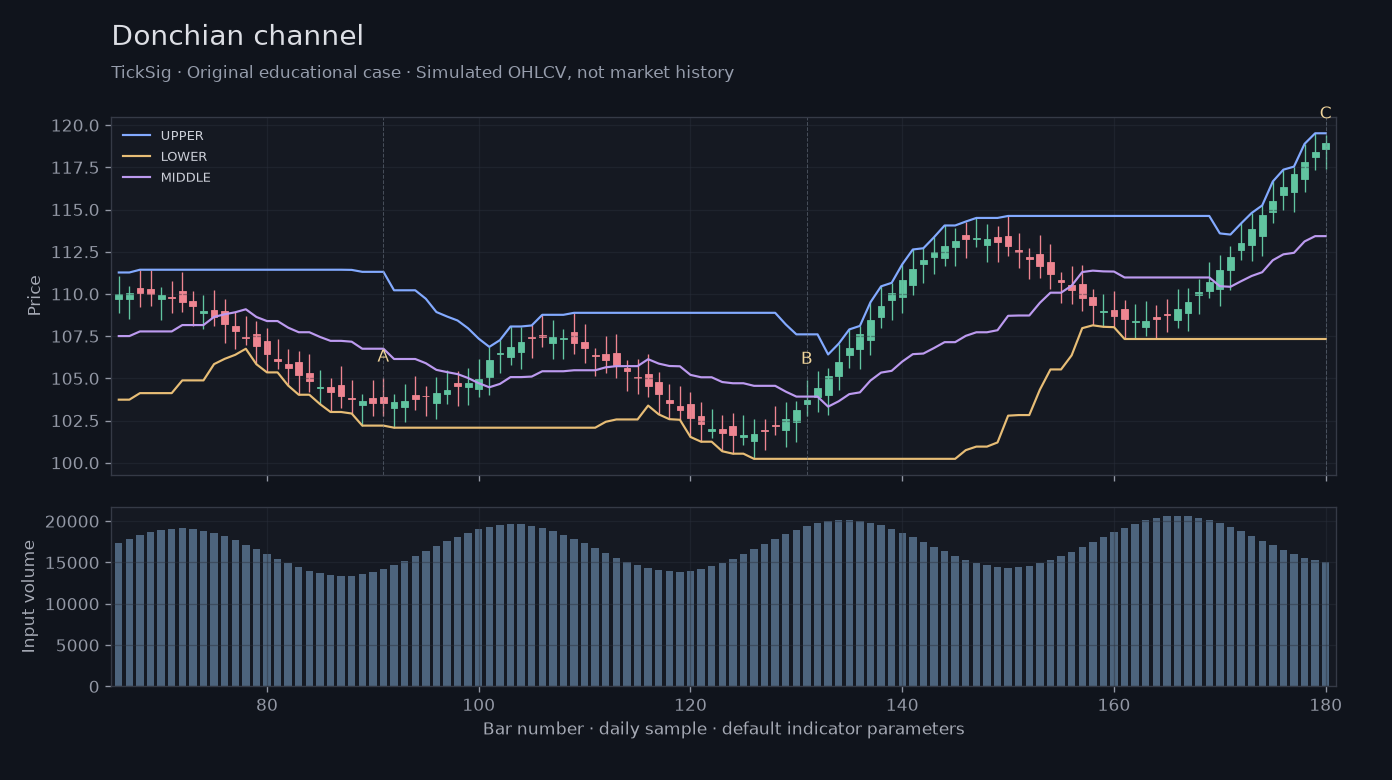Click the "Donchian channel" chart title
The height and width of the screenshot is (780, 1392).
[237, 37]
